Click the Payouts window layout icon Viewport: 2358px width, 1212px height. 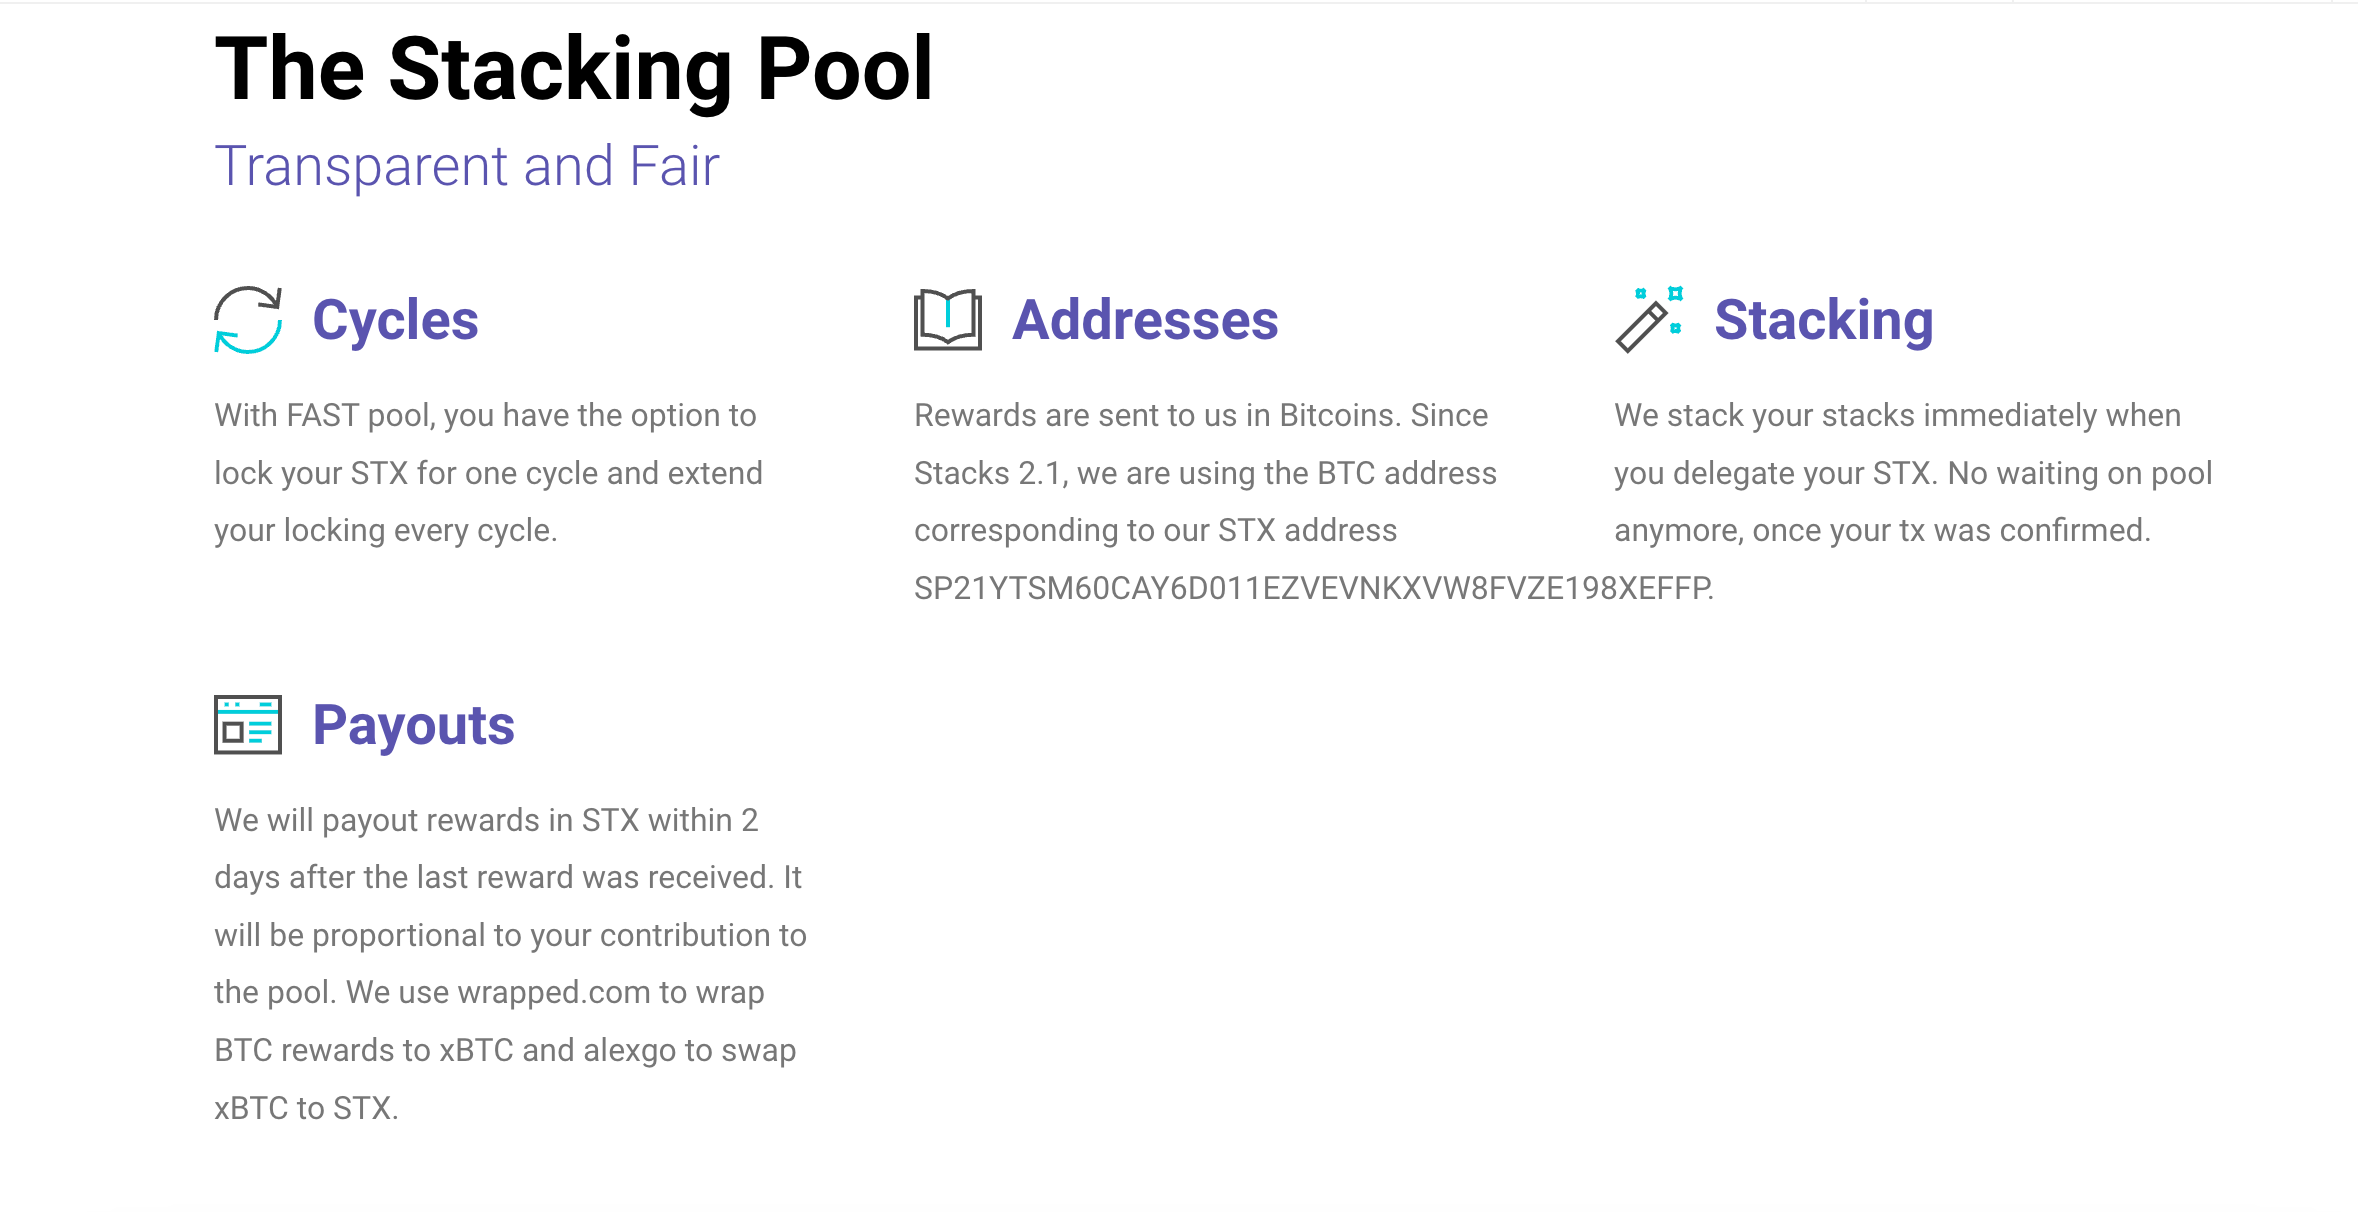tap(248, 724)
